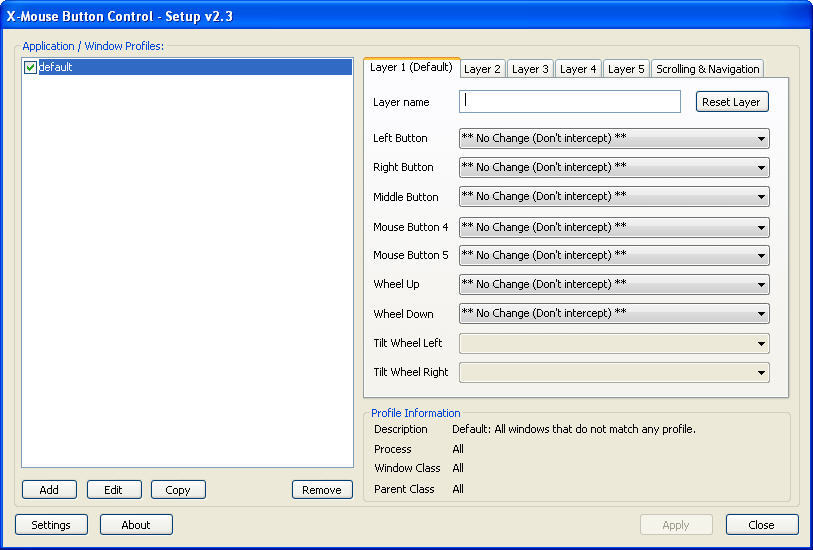
Task: Click the Reset Layer button
Action: [x=732, y=102]
